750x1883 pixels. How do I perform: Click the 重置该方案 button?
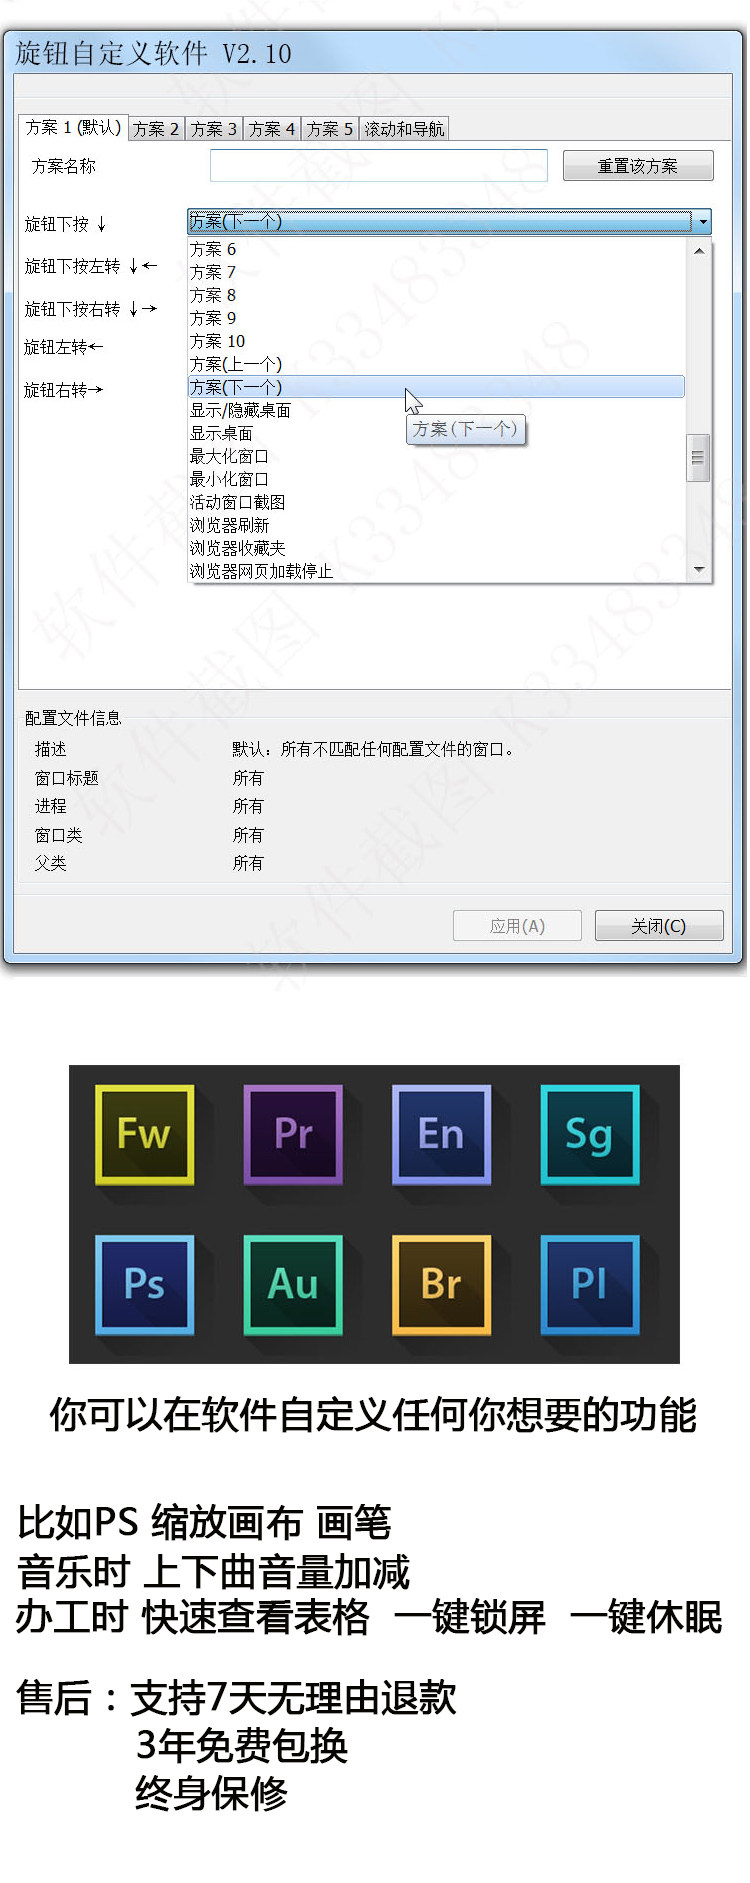pos(638,166)
